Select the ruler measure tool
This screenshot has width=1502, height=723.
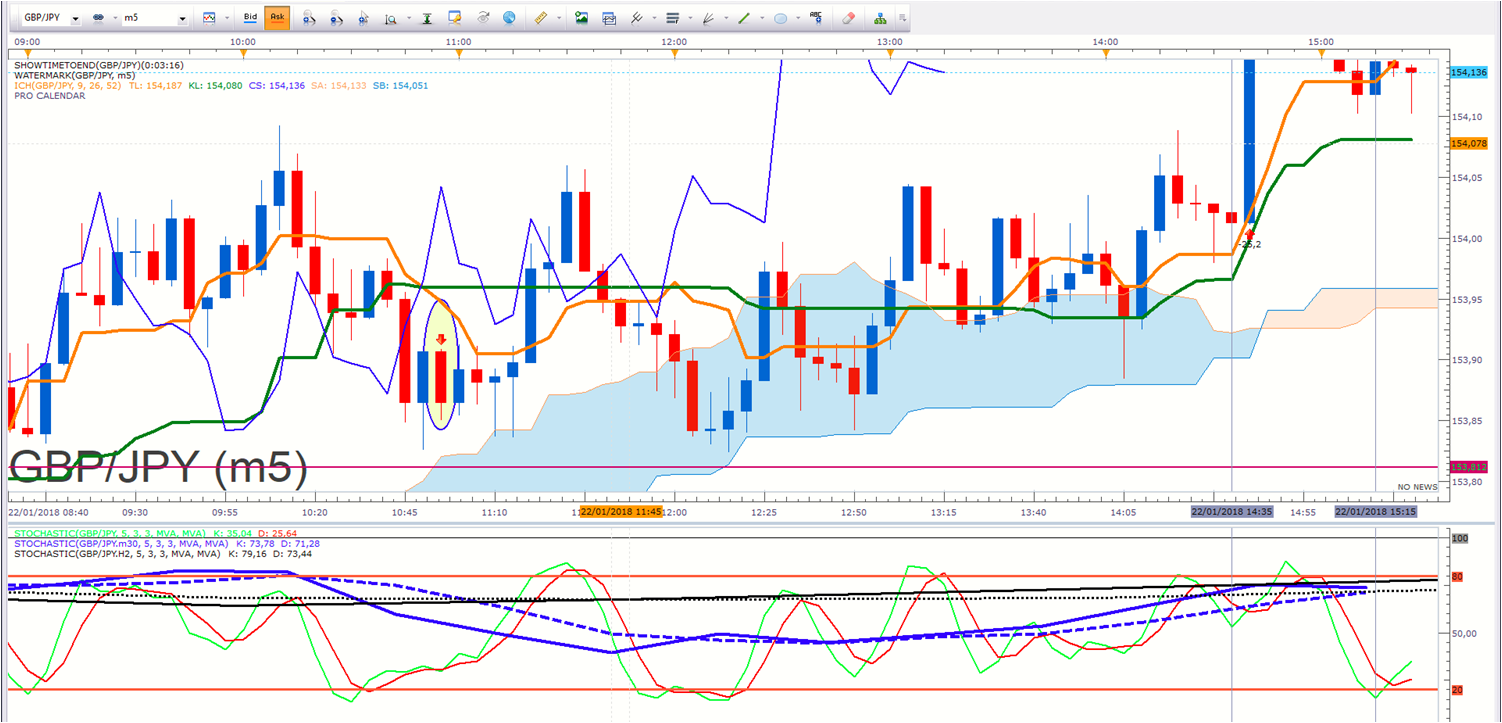coord(540,18)
